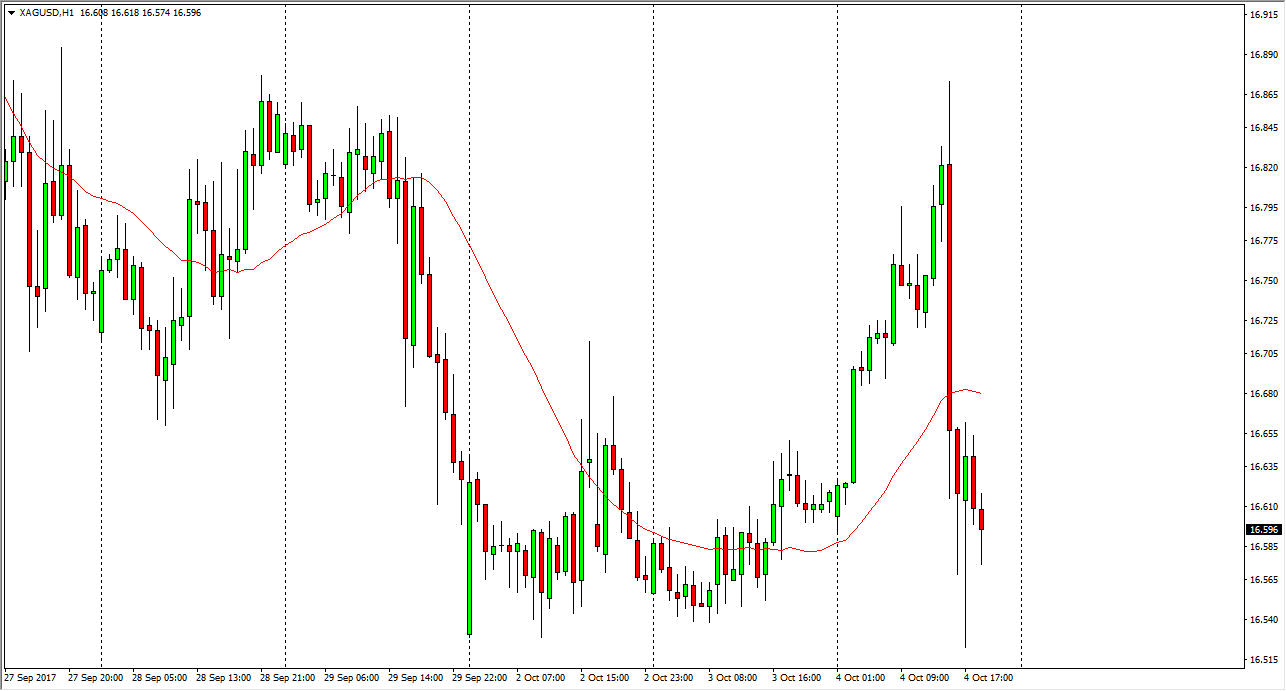Click the last red candle on the chart
This screenshot has height=691, width=1286.
(x=982, y=519)
